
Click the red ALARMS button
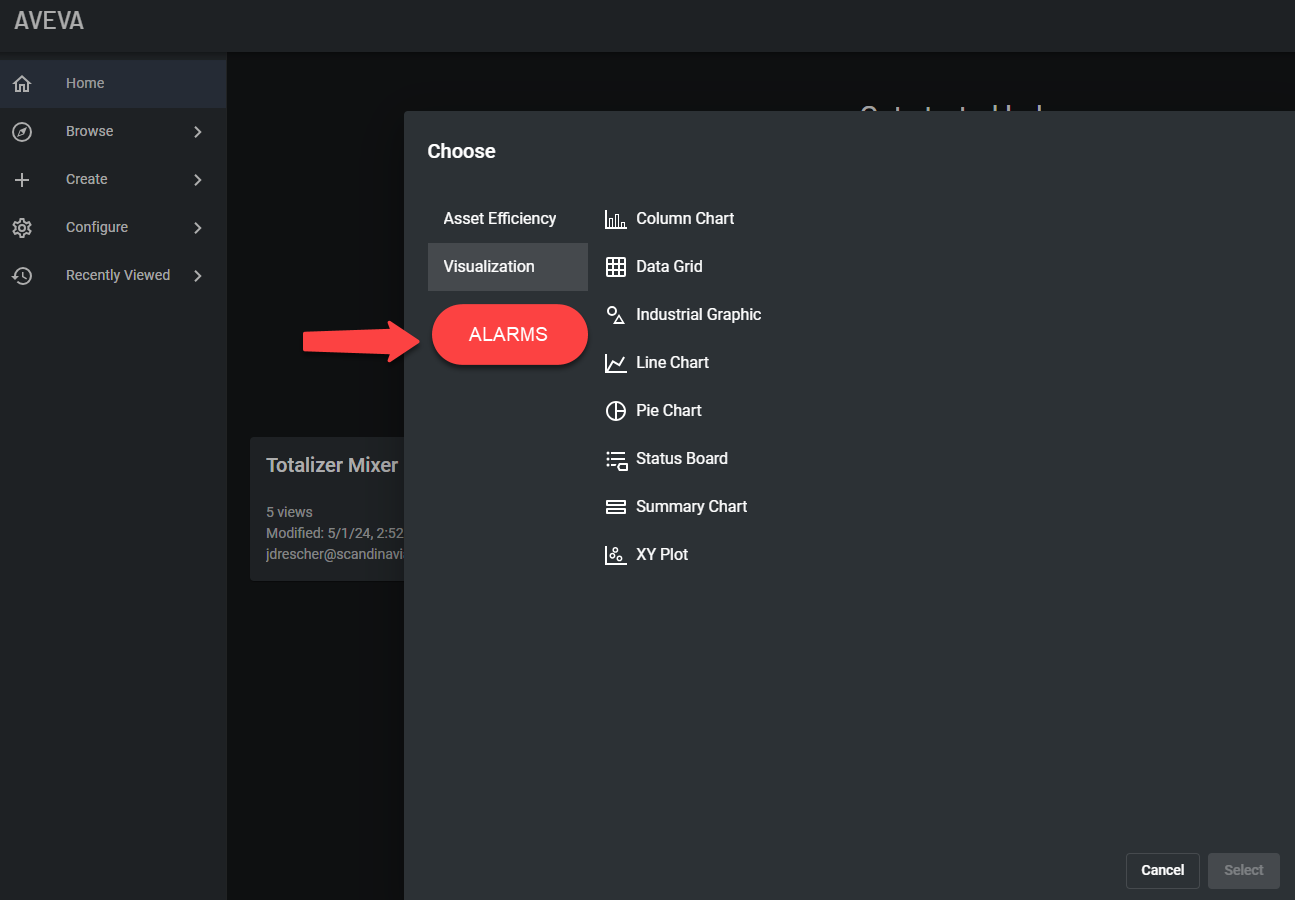point(509,335)
